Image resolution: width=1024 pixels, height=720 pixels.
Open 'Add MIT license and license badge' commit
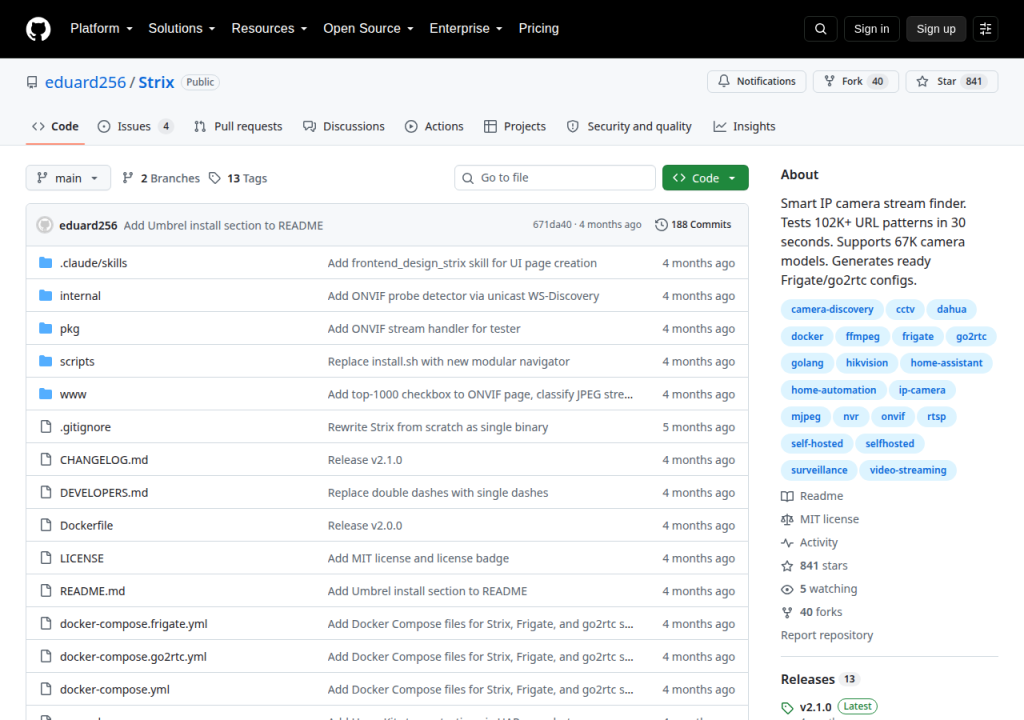[x=418, y=558]
